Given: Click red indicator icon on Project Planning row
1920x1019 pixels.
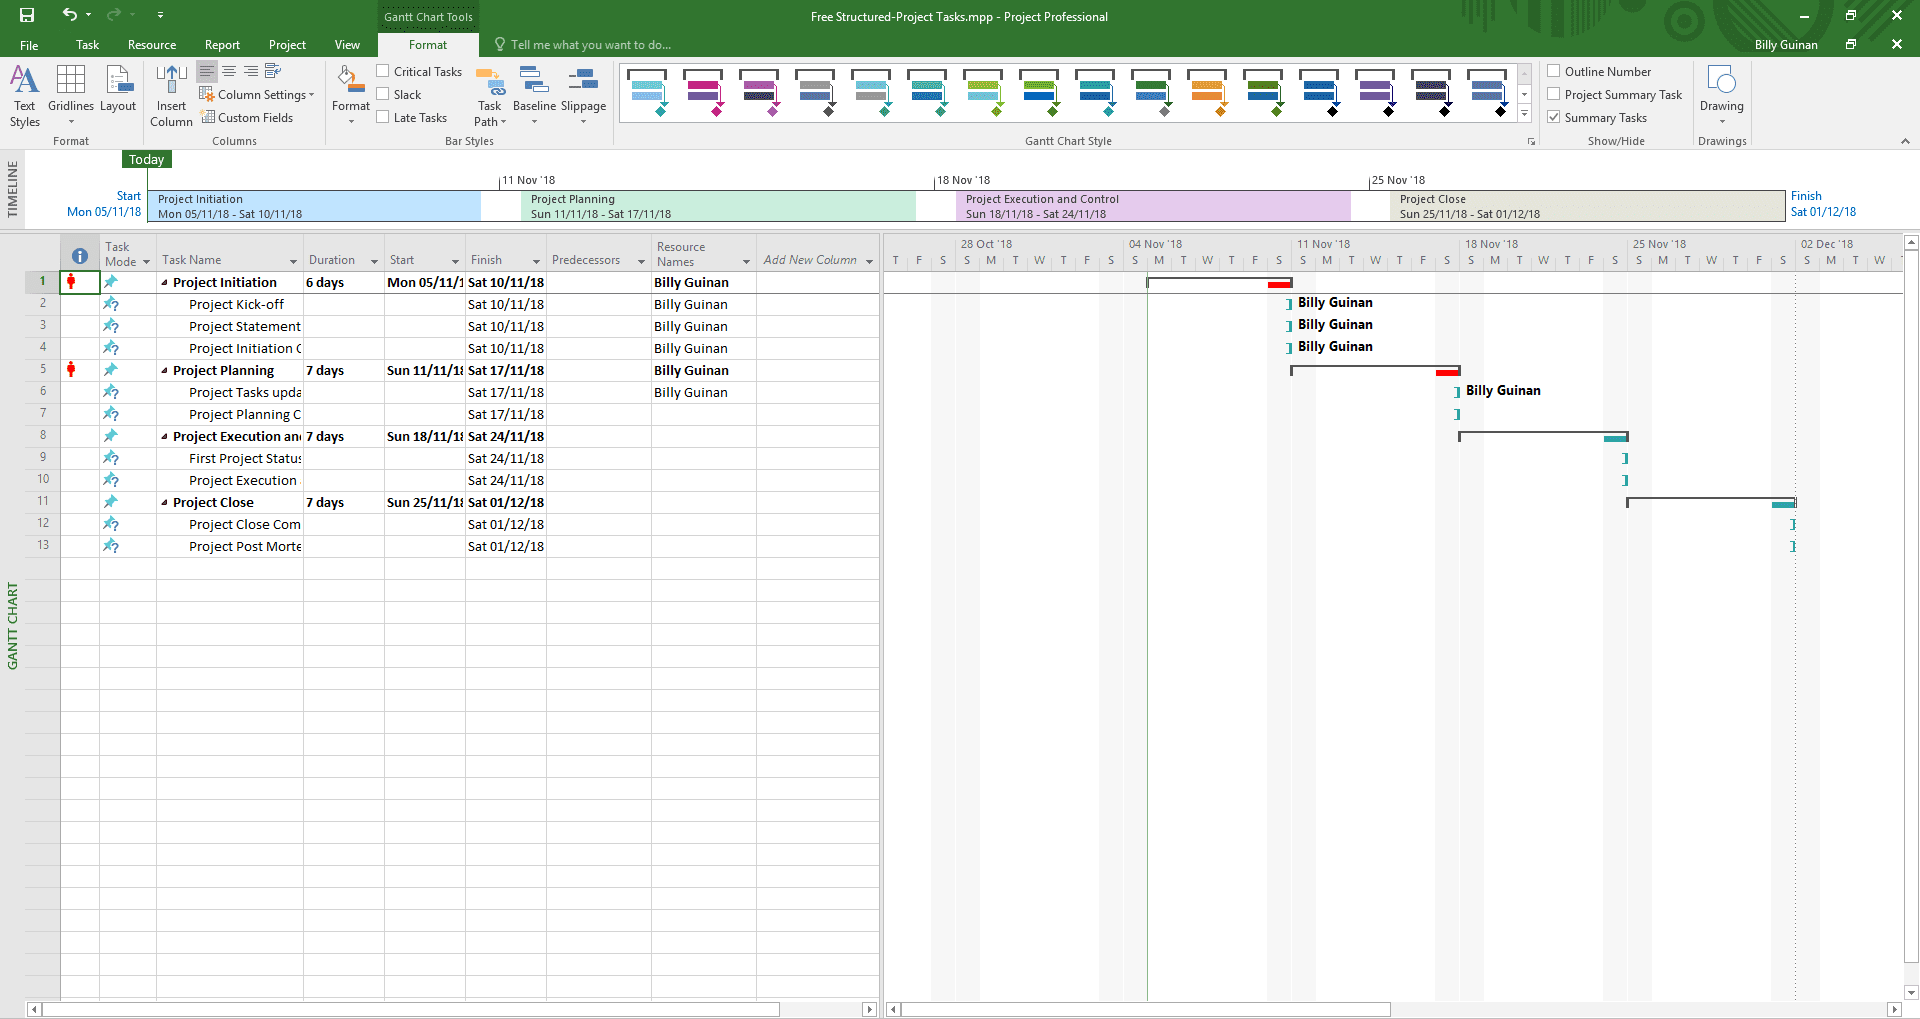Looking at the screenshot, I should coord(71,370).
